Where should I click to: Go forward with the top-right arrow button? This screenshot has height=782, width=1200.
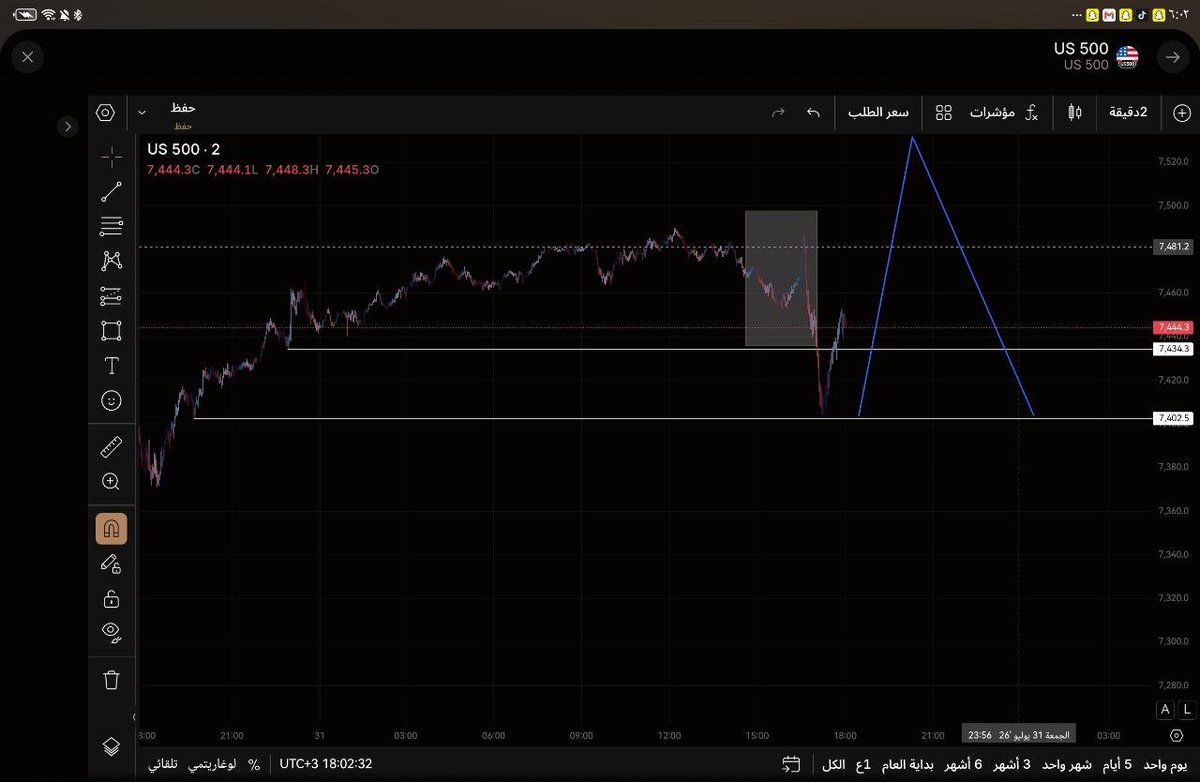pyautogui.click(x=1173, y=58)
